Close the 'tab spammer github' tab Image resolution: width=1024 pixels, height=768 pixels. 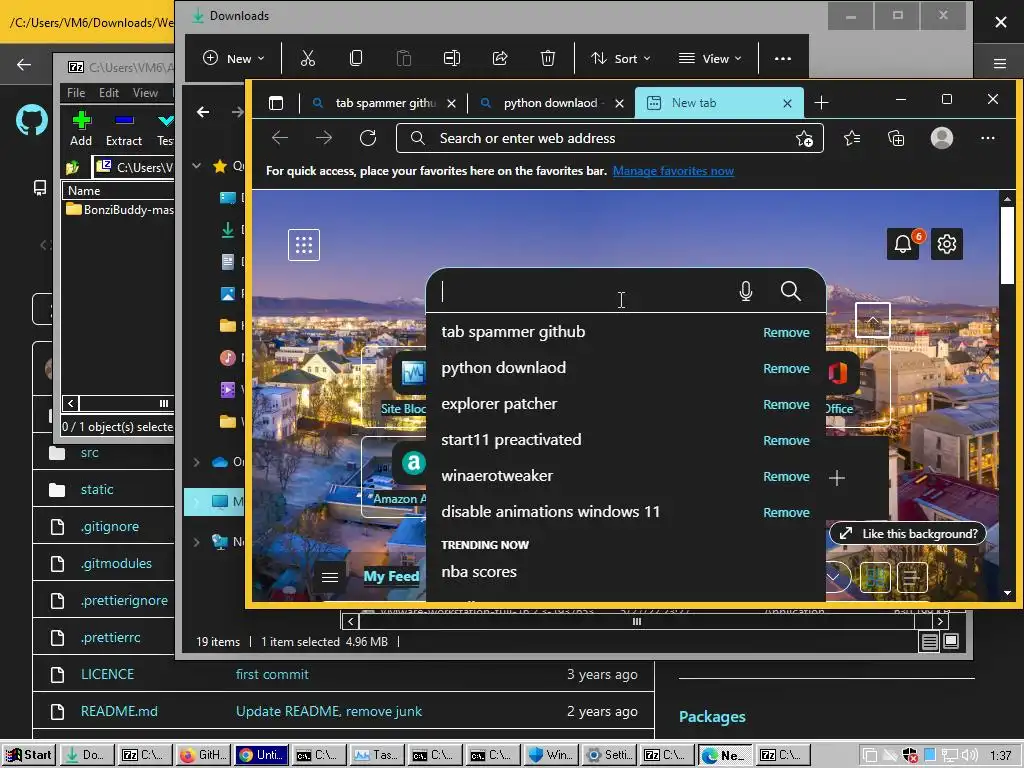[x=451, y=103]
